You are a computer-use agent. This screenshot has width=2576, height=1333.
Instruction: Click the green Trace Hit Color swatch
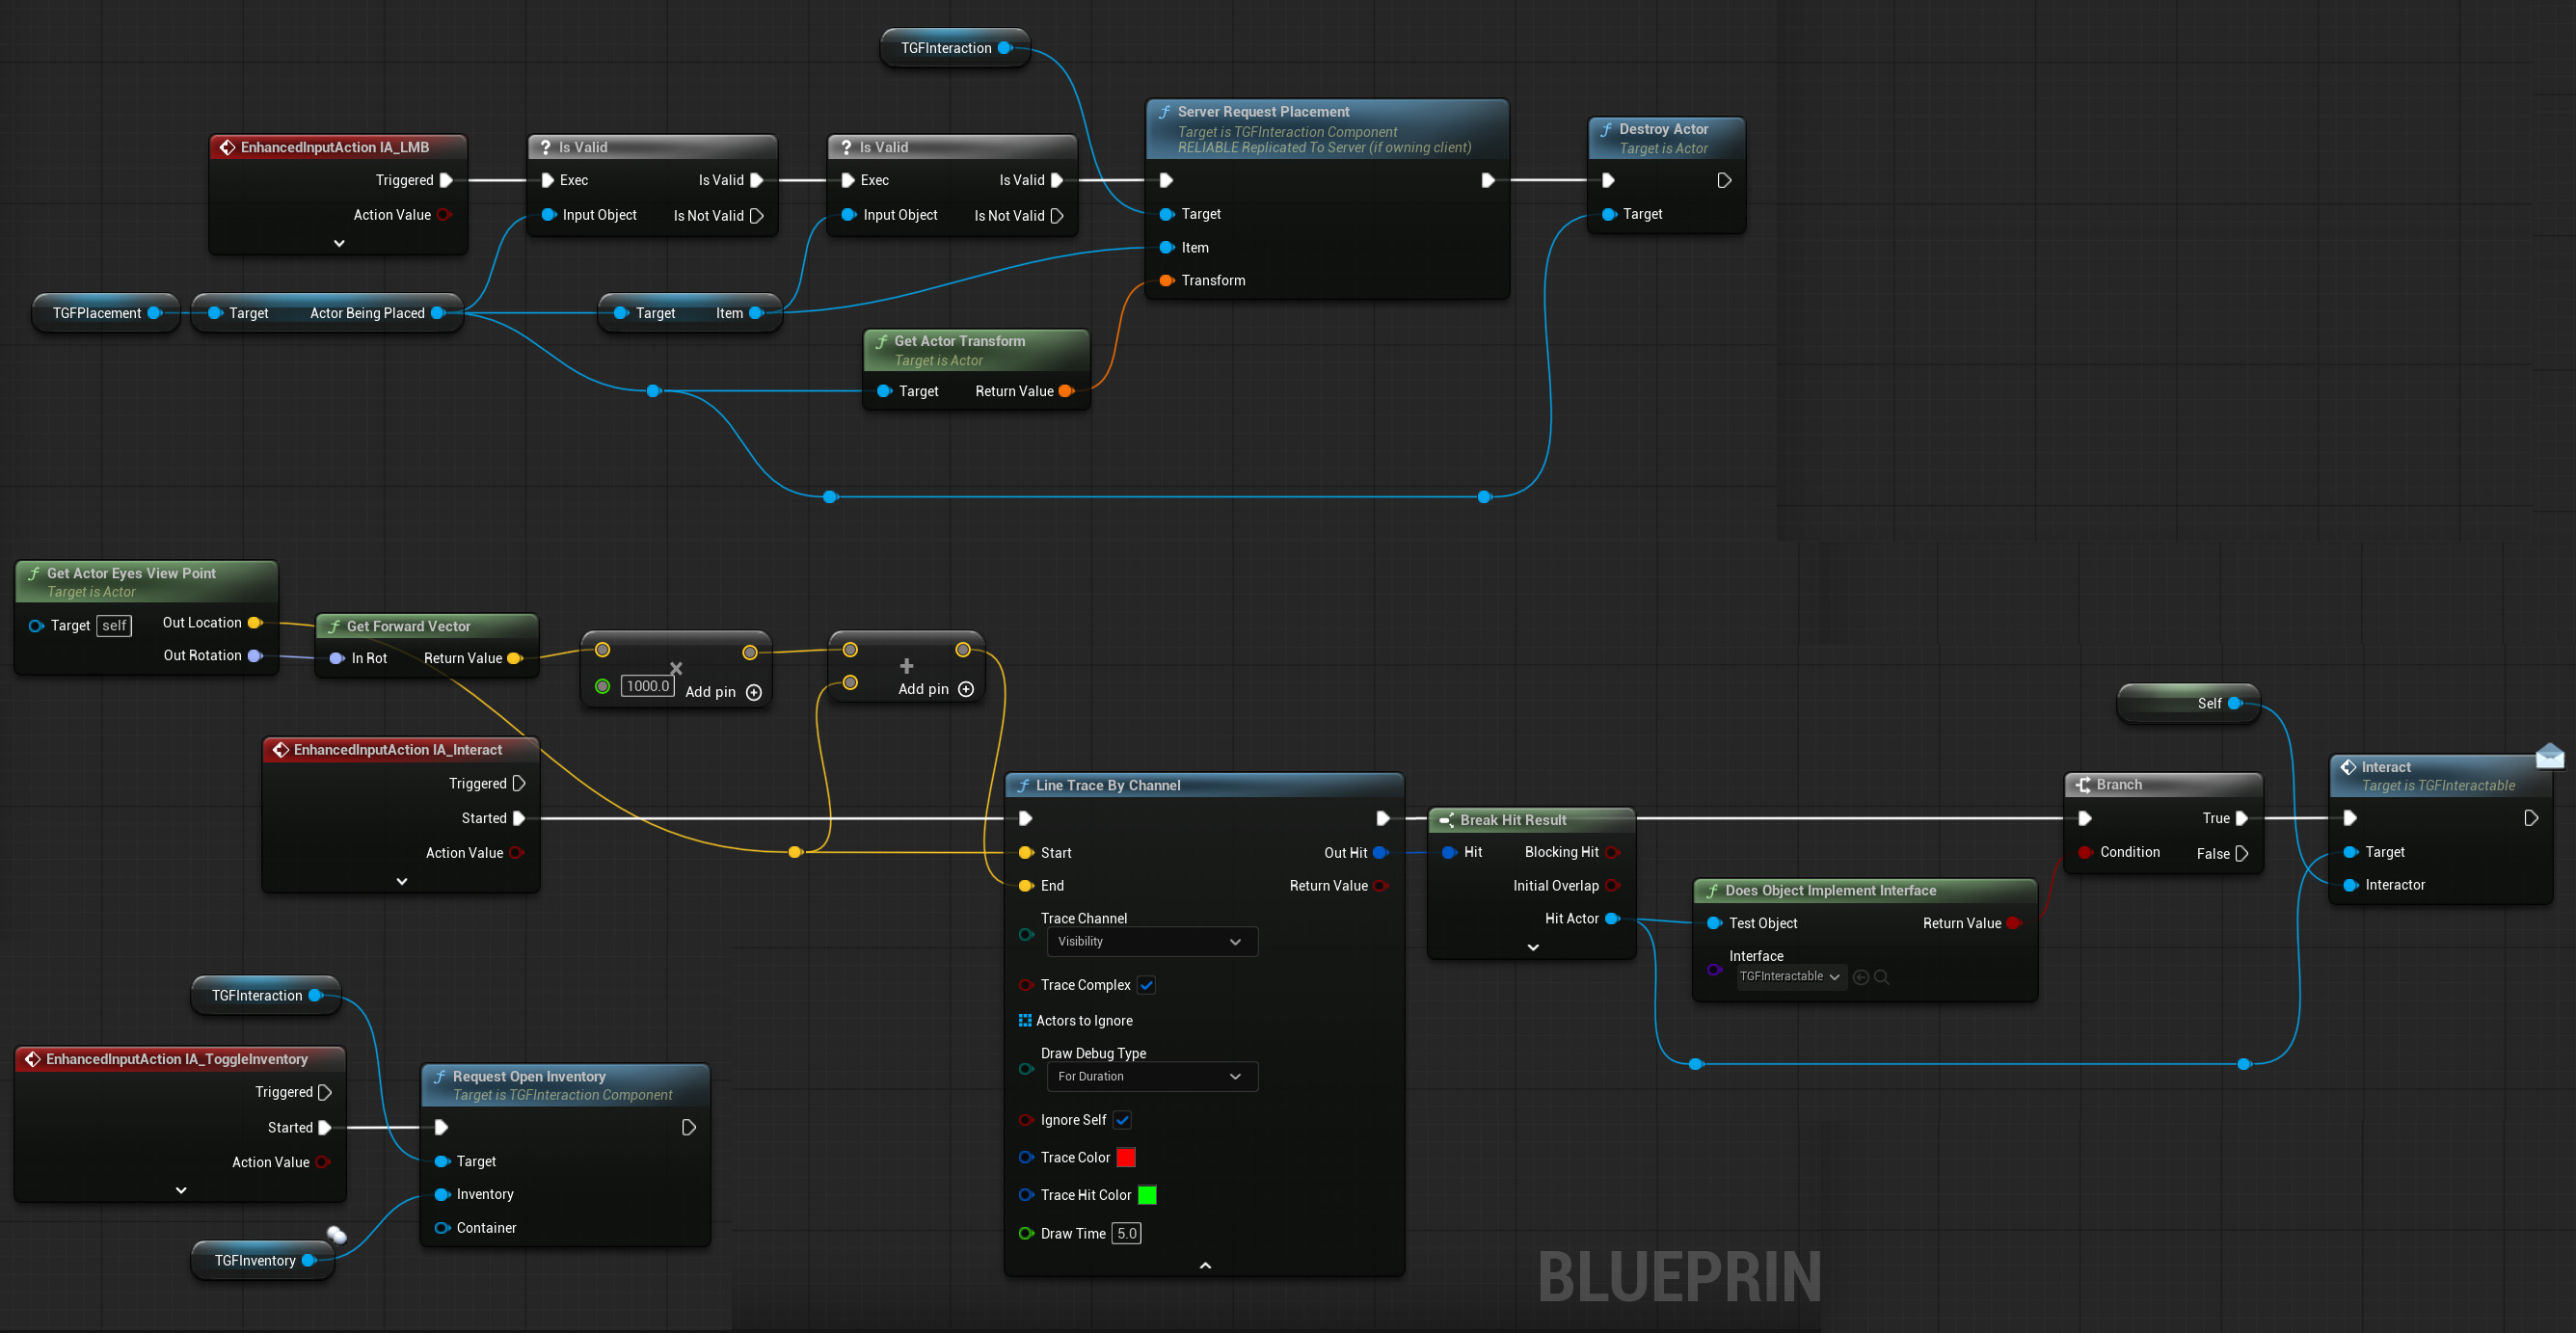pyautogui.click(x=1147, y=1195)
